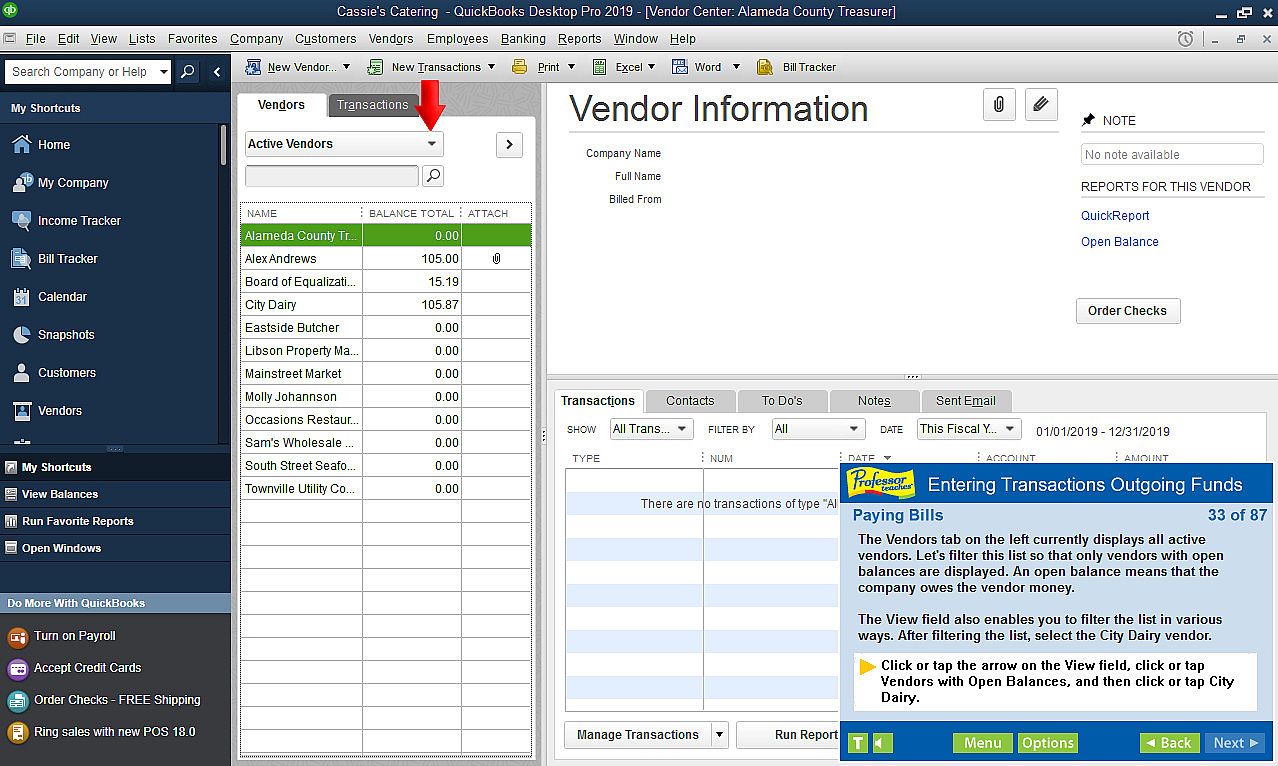Click the reminders clock icon in menu bar

coord(1185,39)
